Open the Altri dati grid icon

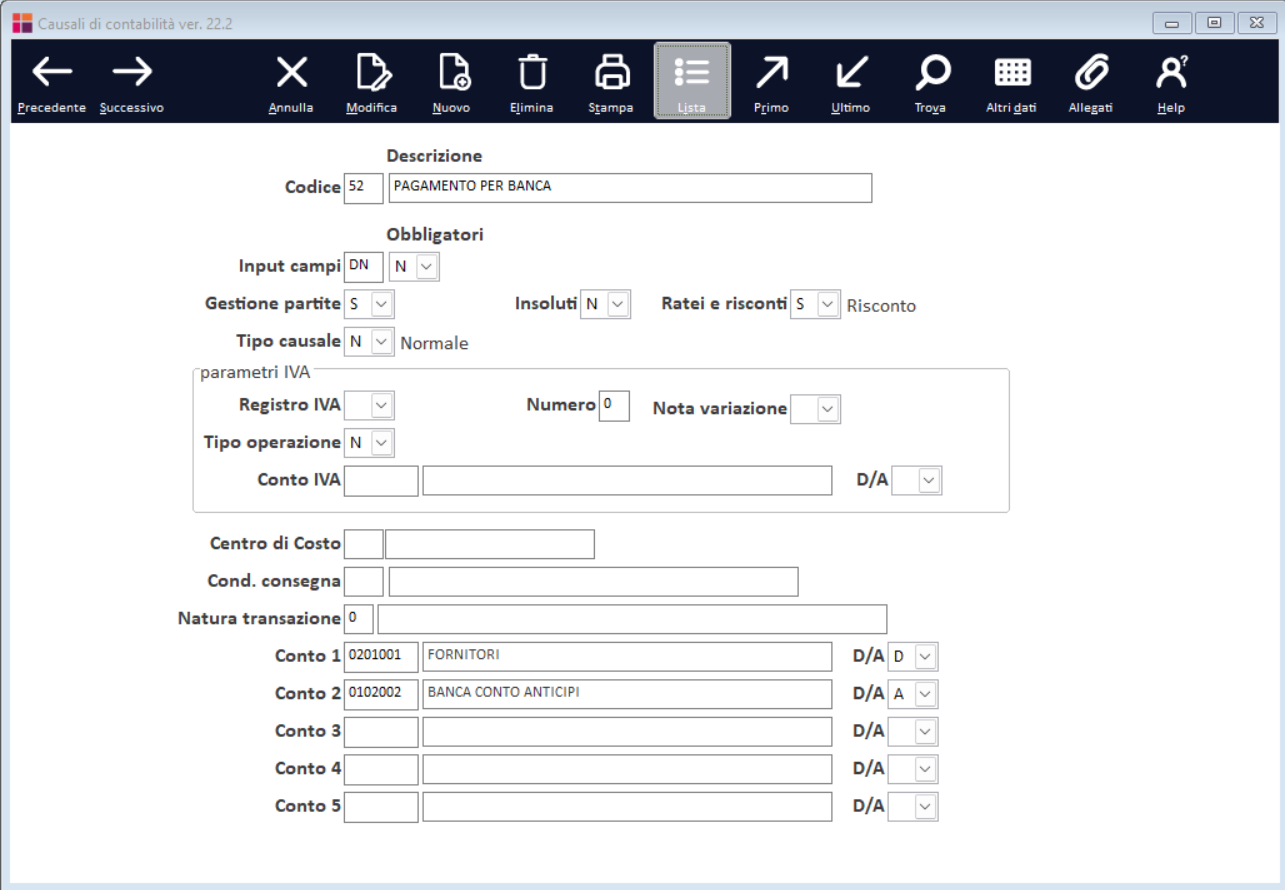tap(1011, 73)
